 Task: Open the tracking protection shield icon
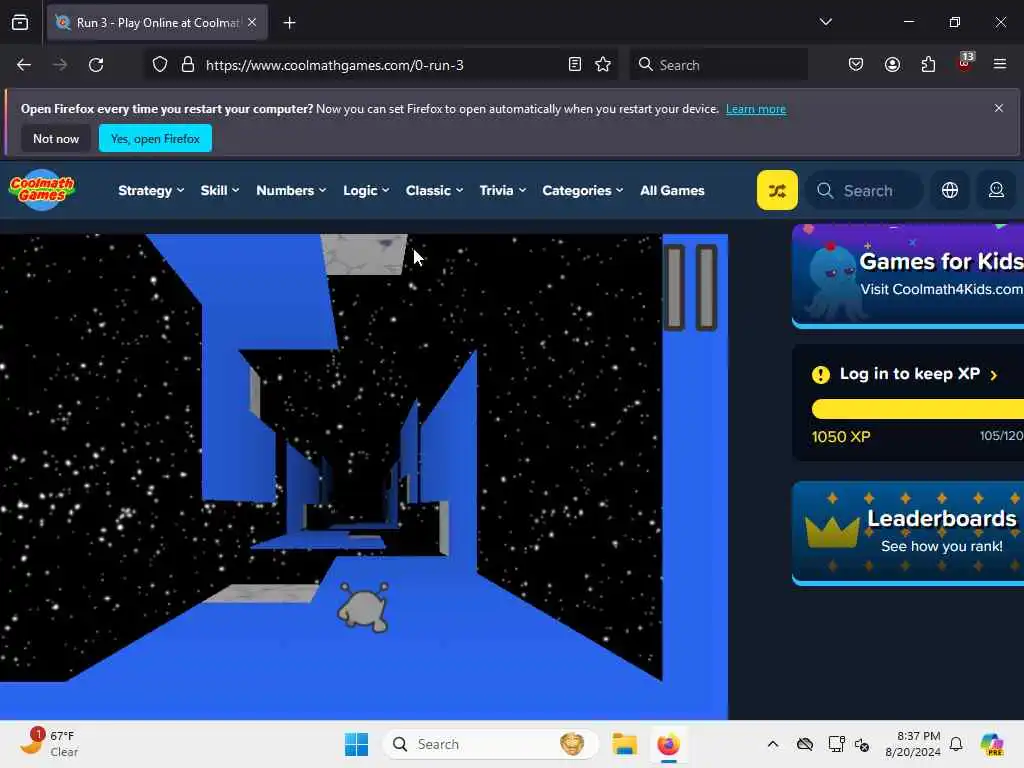pyautogui.click(x=160, y=65)
